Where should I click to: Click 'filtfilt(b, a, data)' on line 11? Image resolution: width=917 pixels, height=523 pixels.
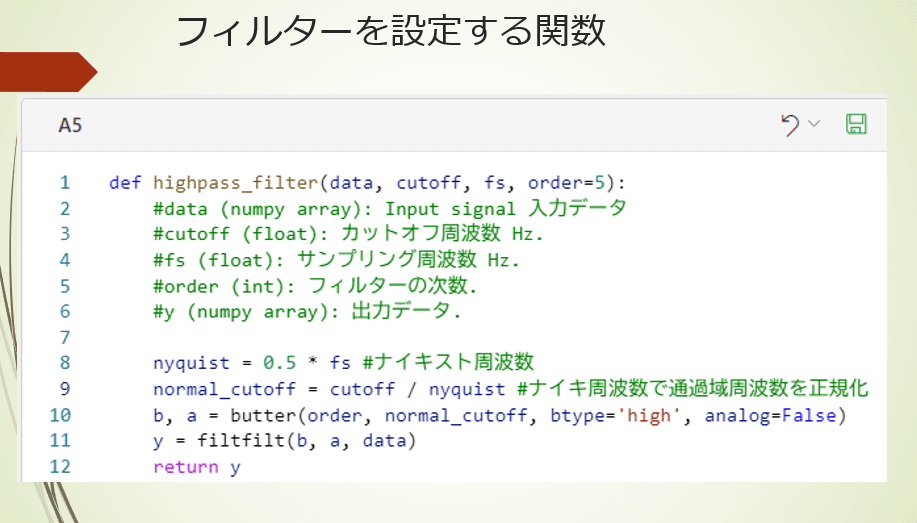(306, 440)
